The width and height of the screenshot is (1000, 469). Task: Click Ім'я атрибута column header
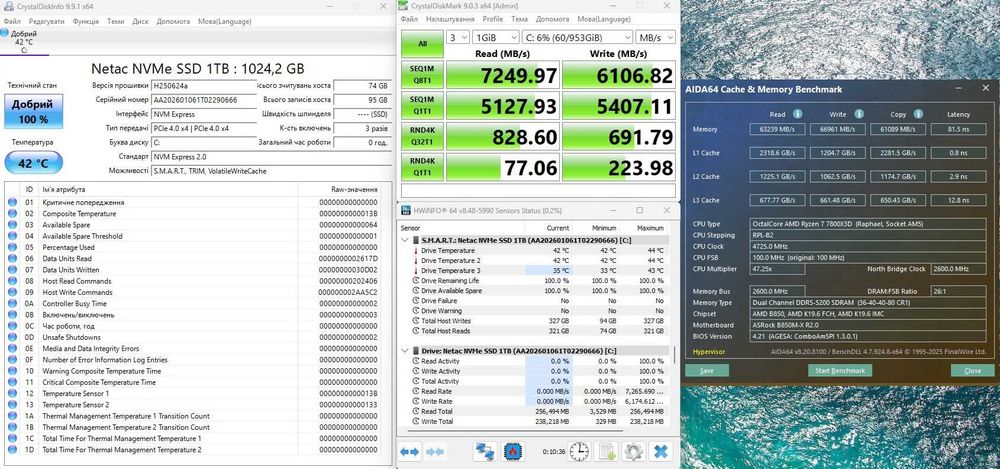click(x=168, y=190)
